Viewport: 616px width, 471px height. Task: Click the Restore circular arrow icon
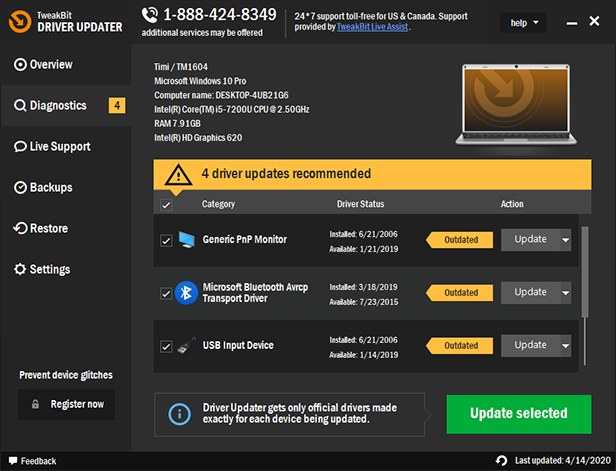point(20,228)
